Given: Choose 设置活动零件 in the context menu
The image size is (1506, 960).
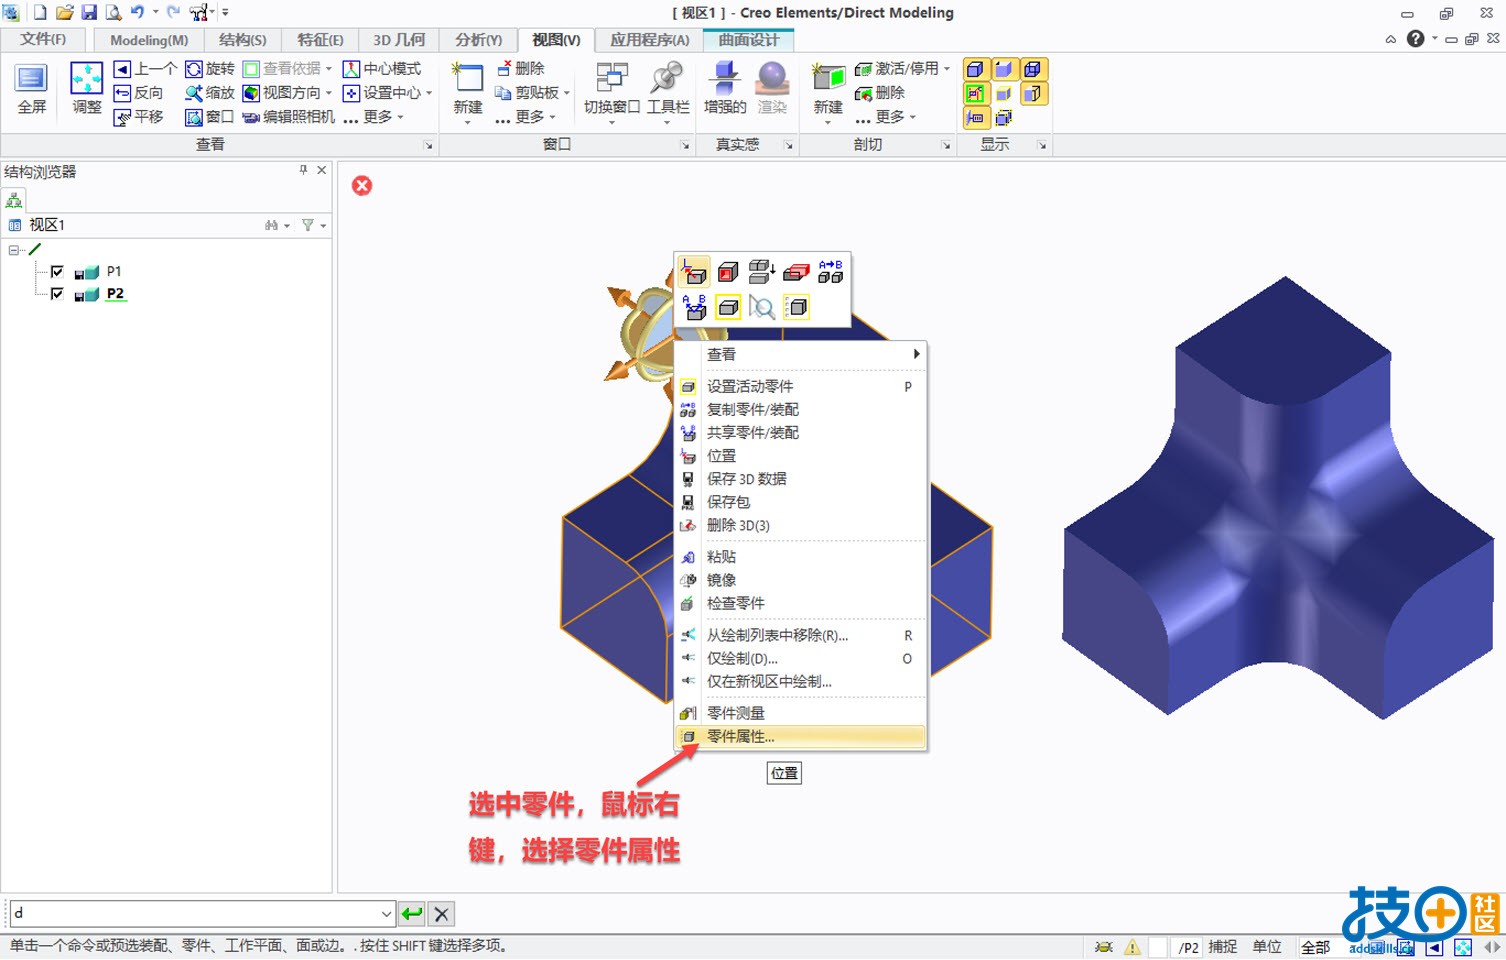Looking at the screenshot, I should [x=801, y=386].
